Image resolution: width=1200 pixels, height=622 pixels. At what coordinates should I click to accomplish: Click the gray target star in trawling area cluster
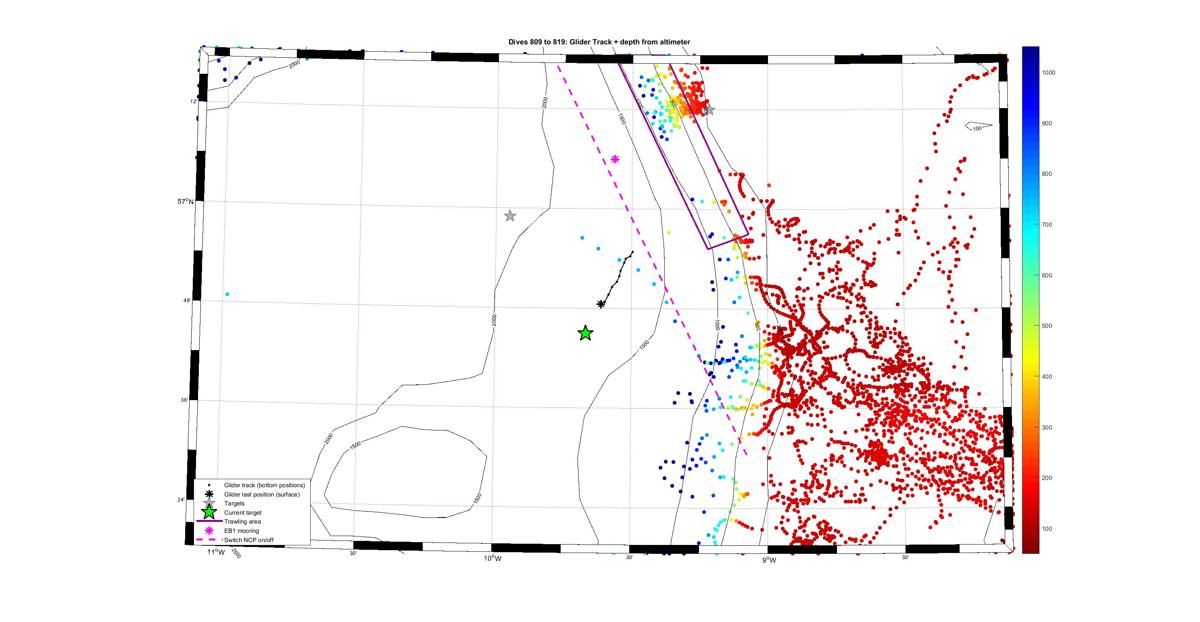[x=709, y=109]
